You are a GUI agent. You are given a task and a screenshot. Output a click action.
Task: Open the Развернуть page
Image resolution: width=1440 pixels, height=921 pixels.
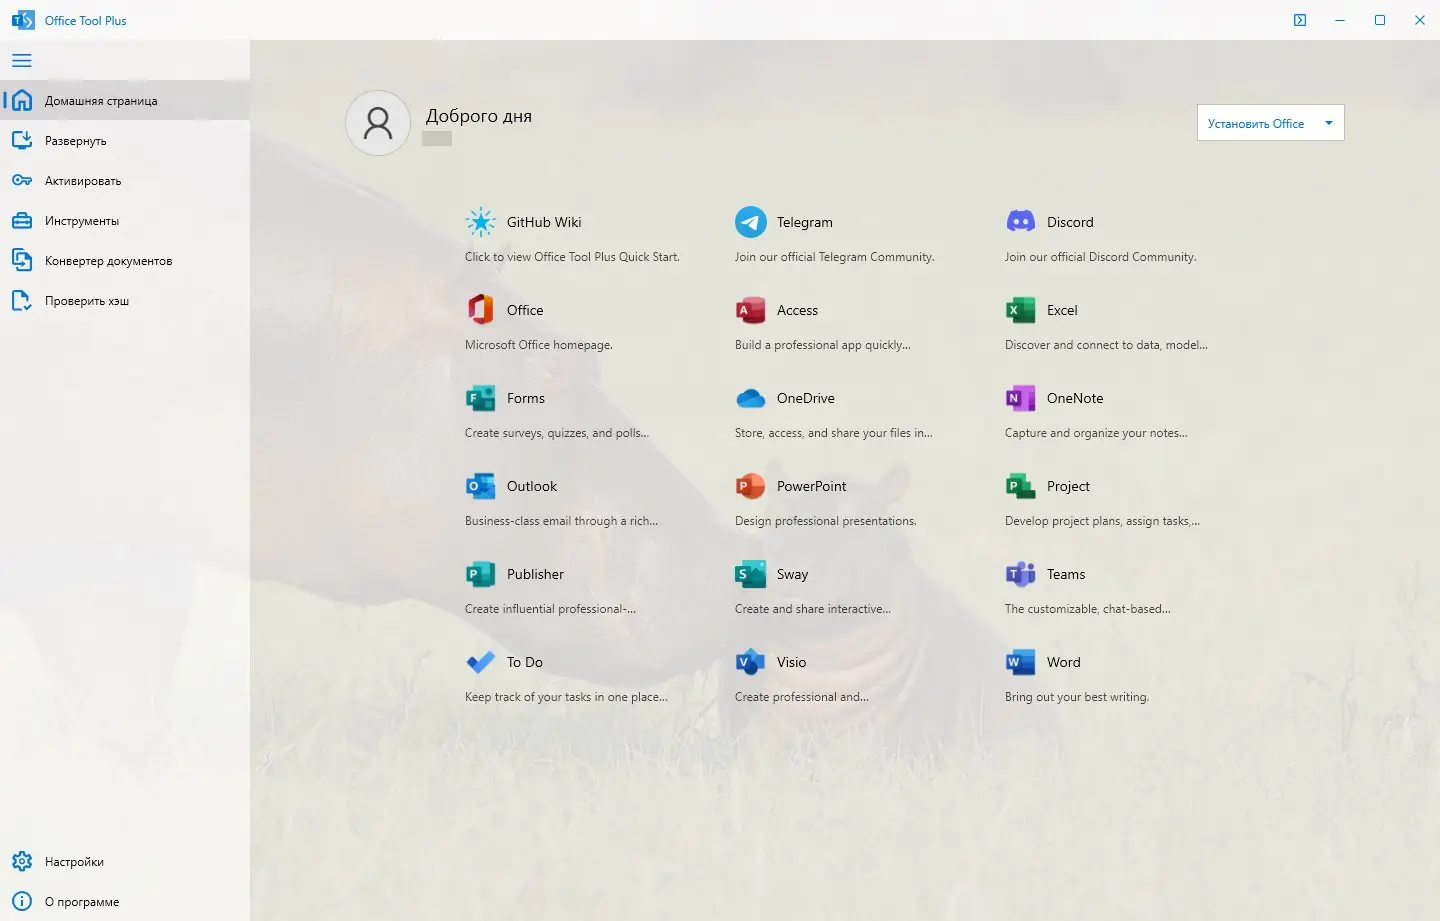(x=125, y=140)
